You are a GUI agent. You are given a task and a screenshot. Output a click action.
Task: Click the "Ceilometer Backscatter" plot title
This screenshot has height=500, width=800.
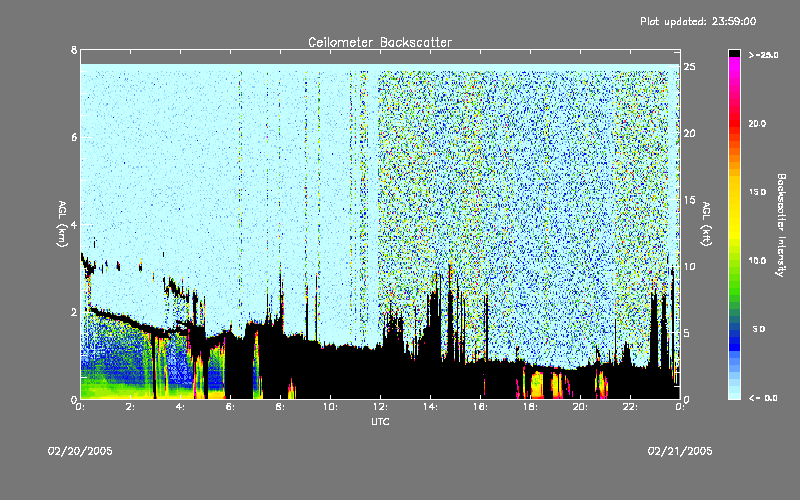click(380, 42)
